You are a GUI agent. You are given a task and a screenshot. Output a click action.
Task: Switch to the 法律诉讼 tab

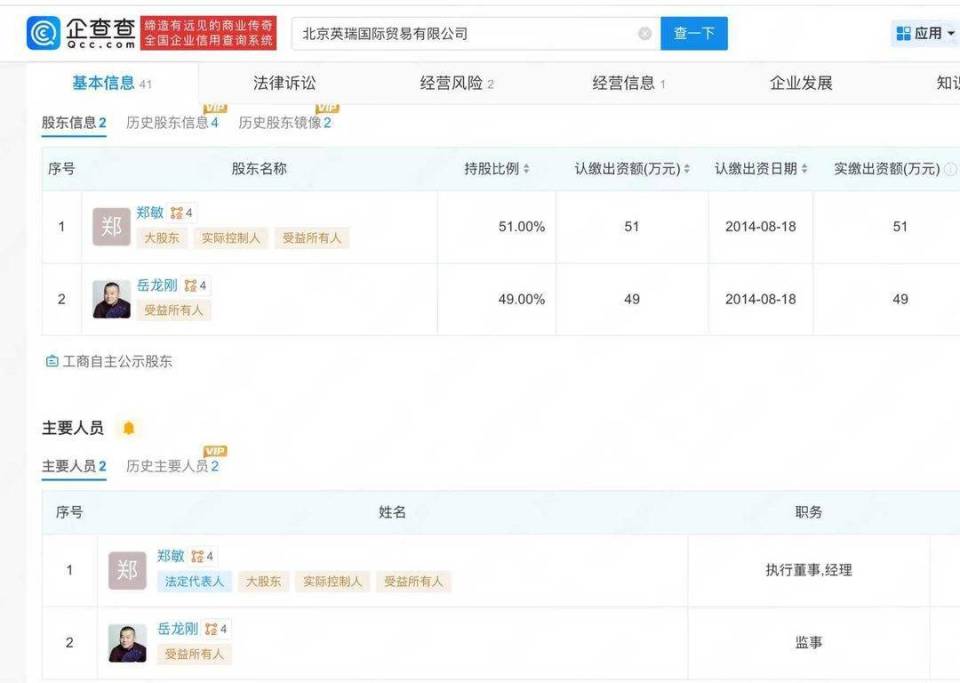click(285, 83)
